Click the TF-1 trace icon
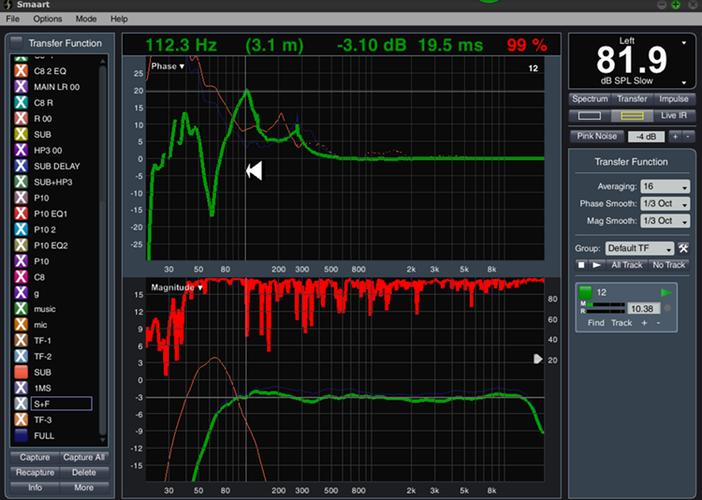The image size is (702, 500). coord(21,341)
